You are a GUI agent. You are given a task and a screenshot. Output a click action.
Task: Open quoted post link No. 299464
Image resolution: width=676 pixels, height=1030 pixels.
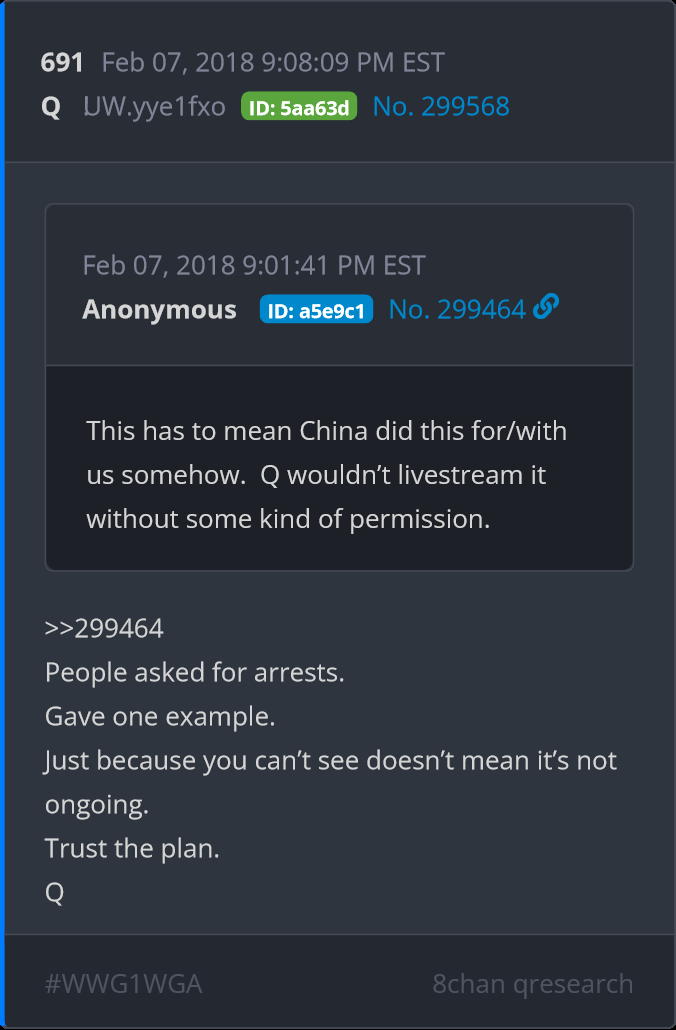(x=457, y=309)
